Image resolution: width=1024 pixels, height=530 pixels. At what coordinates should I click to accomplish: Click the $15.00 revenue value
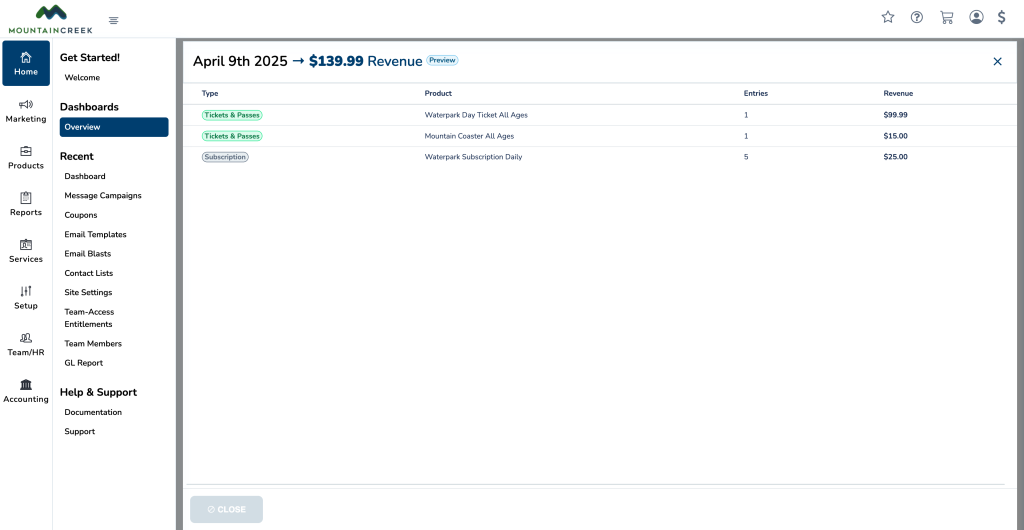click(895, 136)
